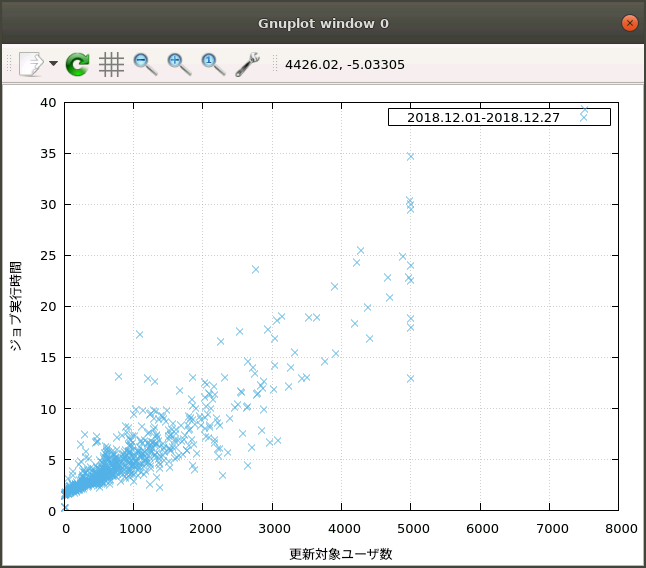This screenshot has height=568, width=646.
Task: Open settings with the wrench icon
Action: (x=247, y=65)
